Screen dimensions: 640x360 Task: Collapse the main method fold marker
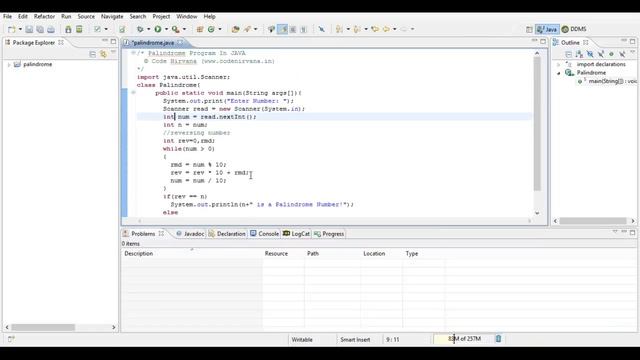[133, 93]
